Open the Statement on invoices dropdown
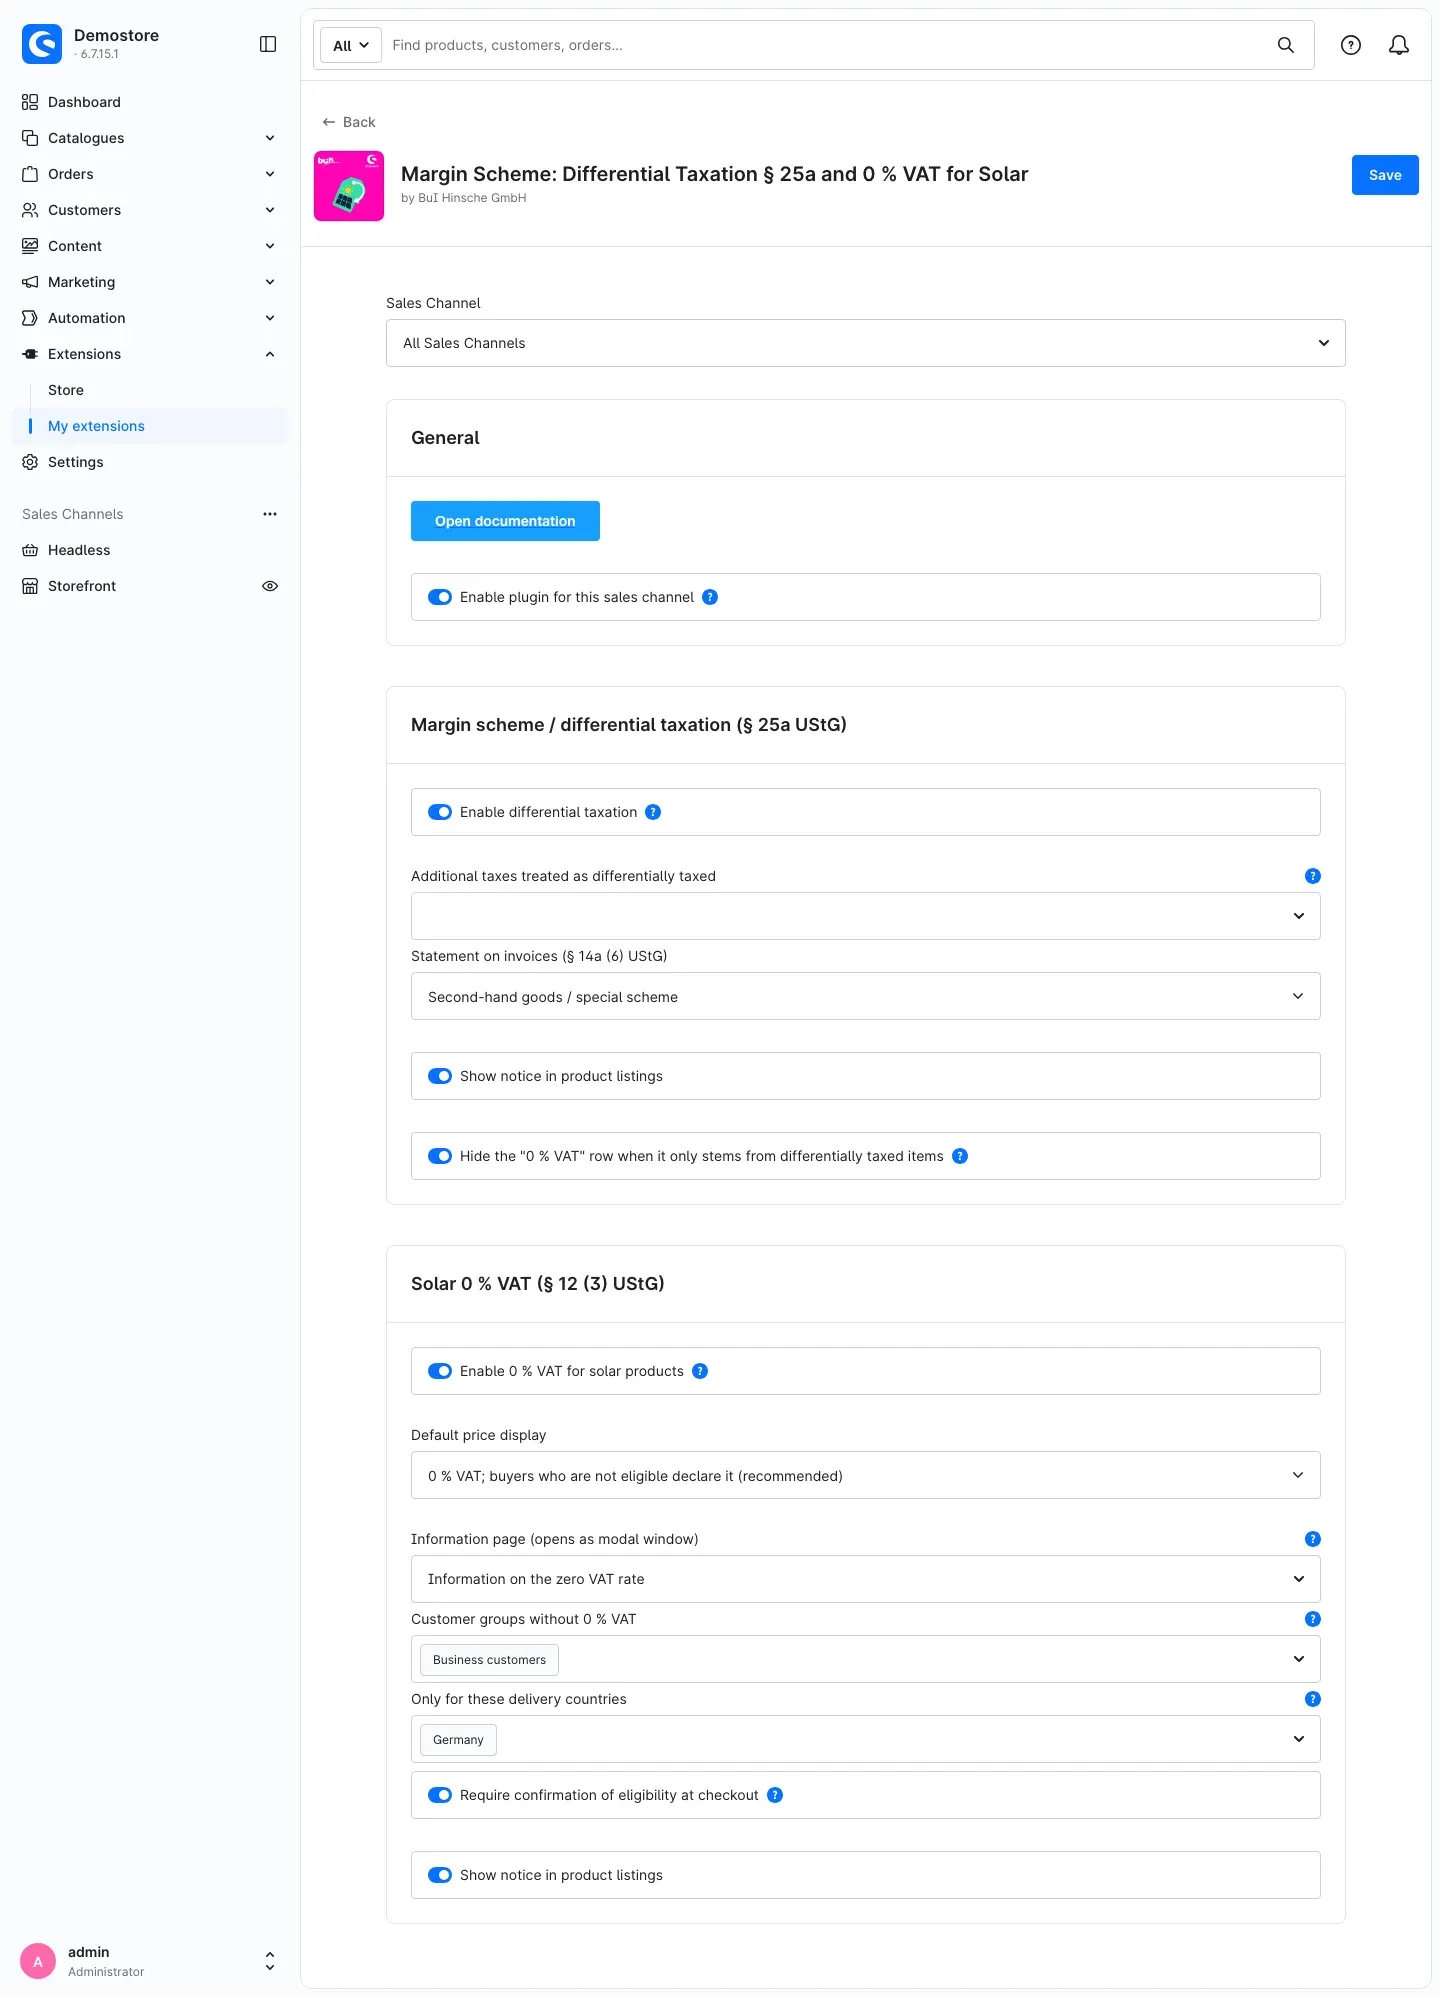Image resolution: width=1440 pixels, height=1997 pixels. tap(866, 996)
